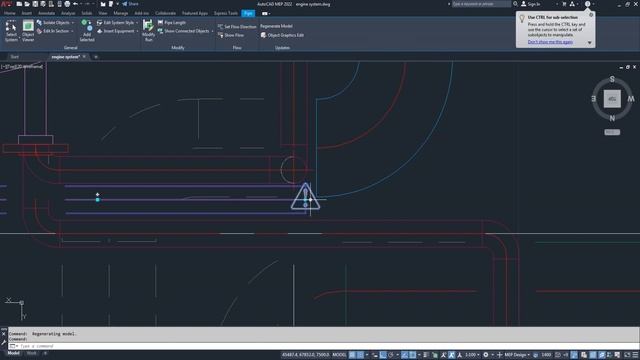The height and width of the screenshot is (360, 640).
Task: Open the Edit System Style dropdown arrow
Action: 137,23
